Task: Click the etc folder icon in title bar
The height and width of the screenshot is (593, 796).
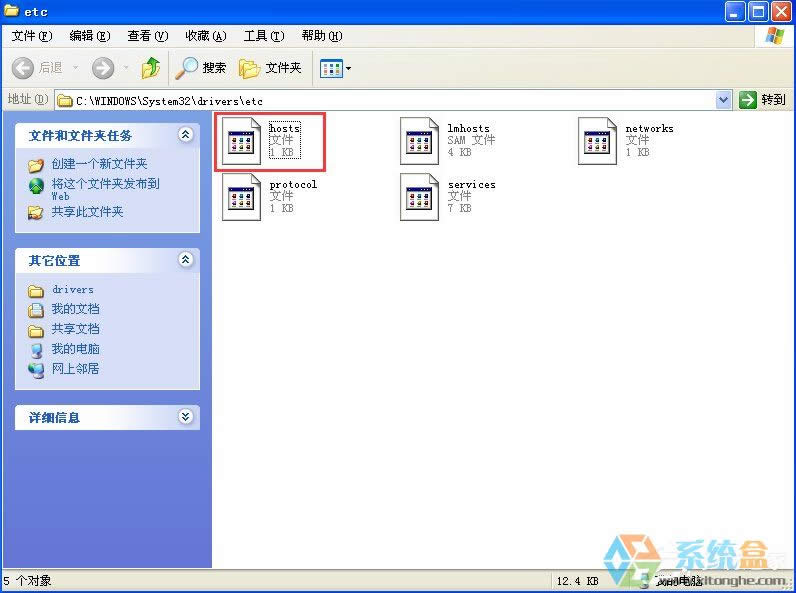Action: [11, 11]
